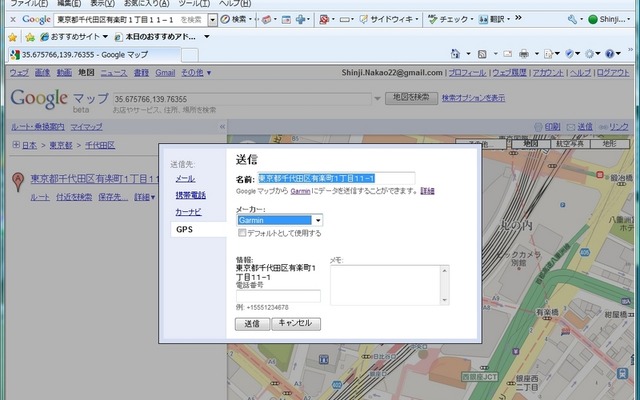Select the GPS tab in 送信 dialog
Viewport: 640px width, 400px height.
(198, 229)
